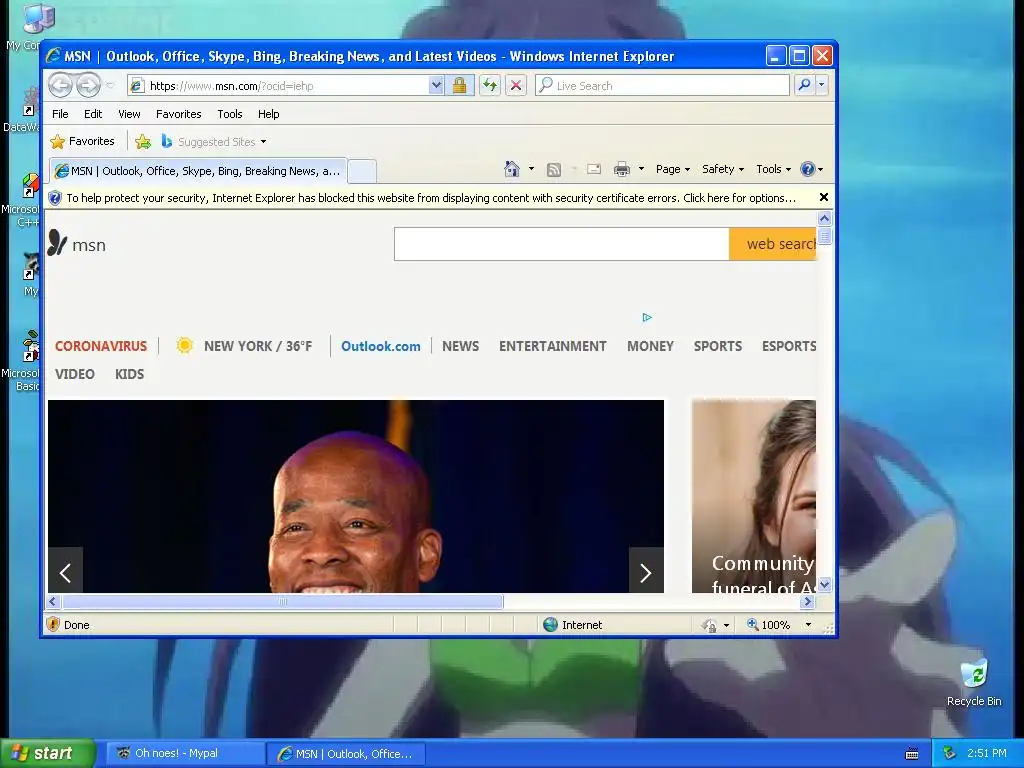Click the Read Mail icon
1024x768 pixels.
[x=594, y=169]
